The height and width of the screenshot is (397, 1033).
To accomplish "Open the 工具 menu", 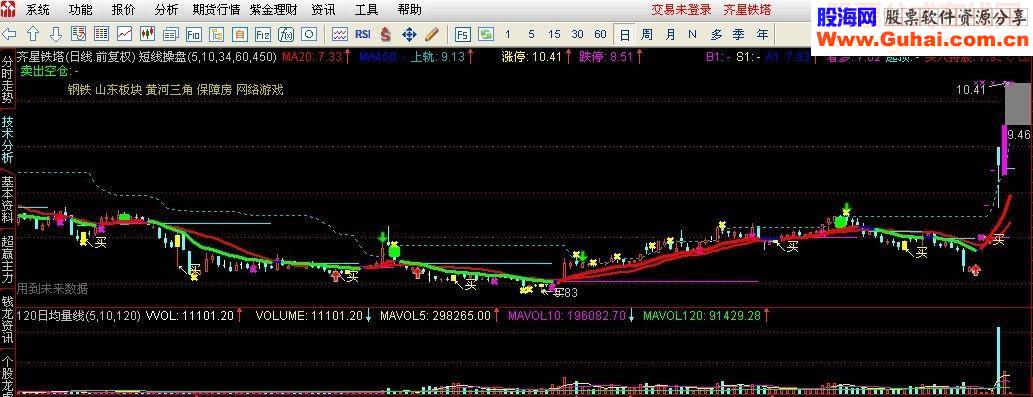I will tap(366, 10).
